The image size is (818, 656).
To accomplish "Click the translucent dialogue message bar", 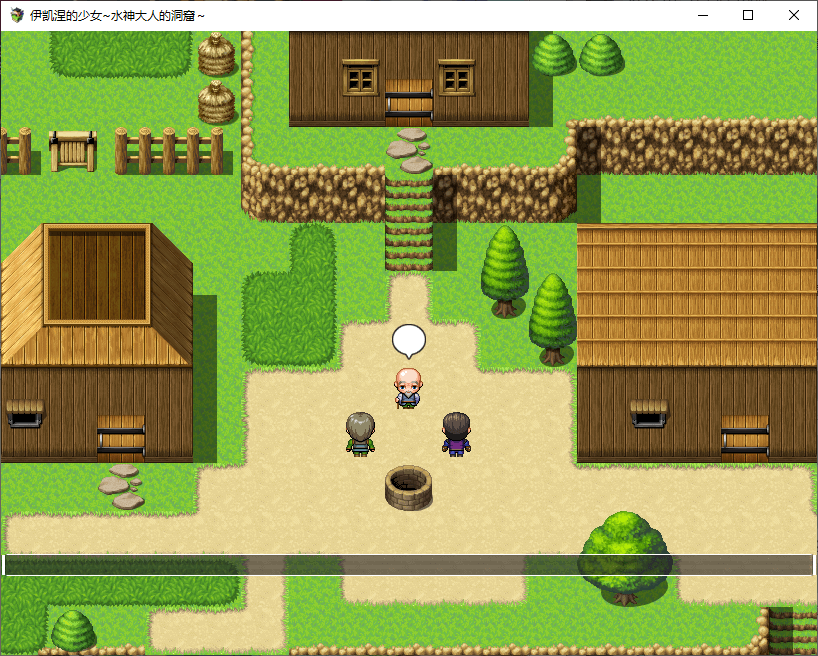I will [x=408, y=565].
